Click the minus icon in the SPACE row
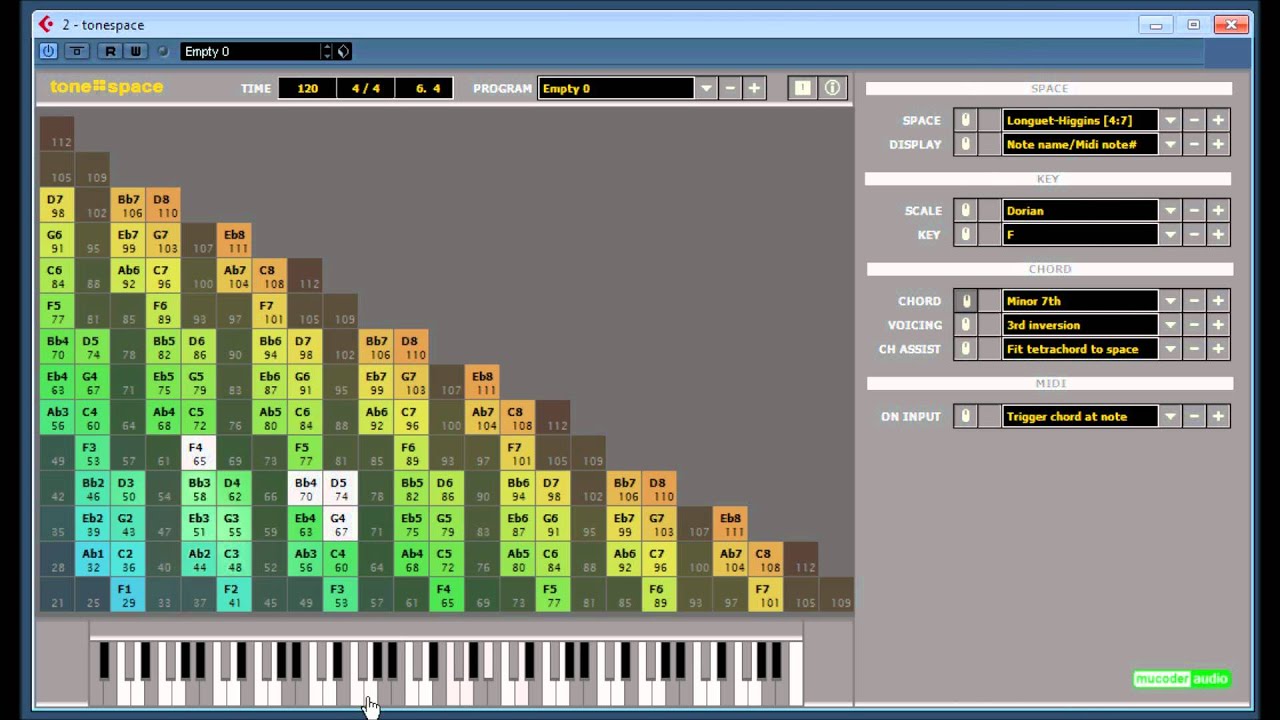The image size is (1280, 720). 1194,120
